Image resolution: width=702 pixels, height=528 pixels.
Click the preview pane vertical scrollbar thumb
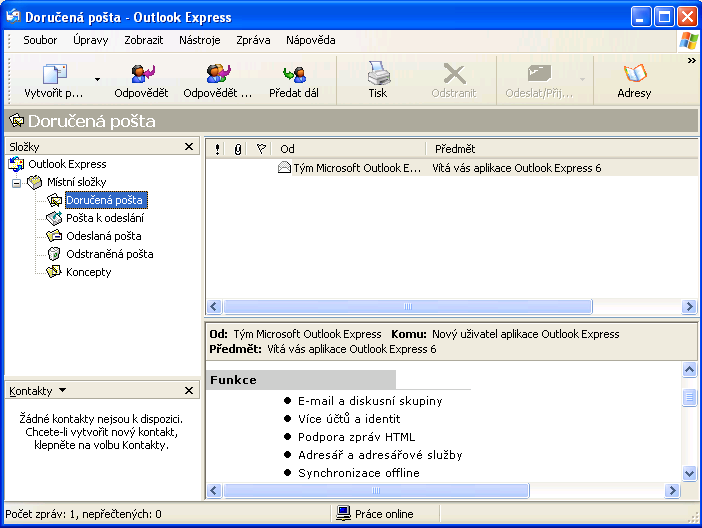[x=689, y=397]
